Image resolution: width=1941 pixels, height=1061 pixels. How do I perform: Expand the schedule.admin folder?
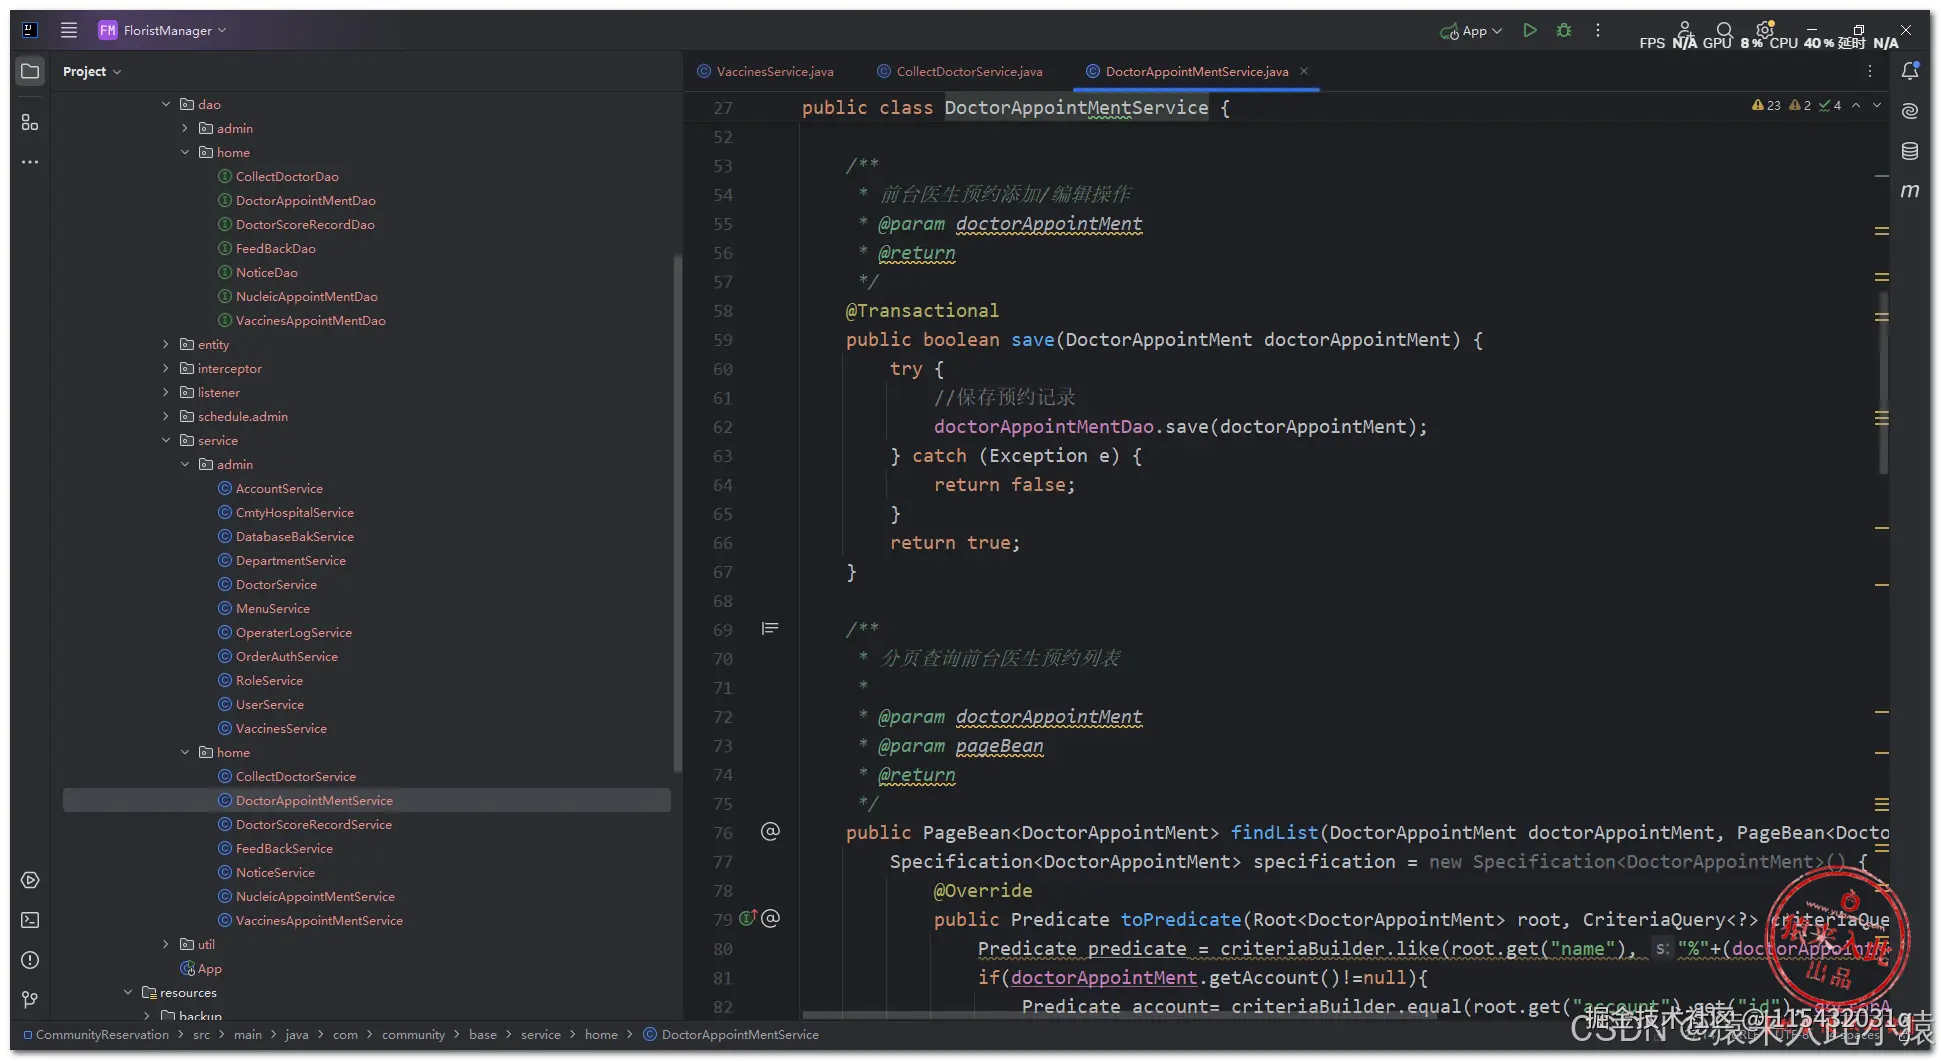pos(166,416)
